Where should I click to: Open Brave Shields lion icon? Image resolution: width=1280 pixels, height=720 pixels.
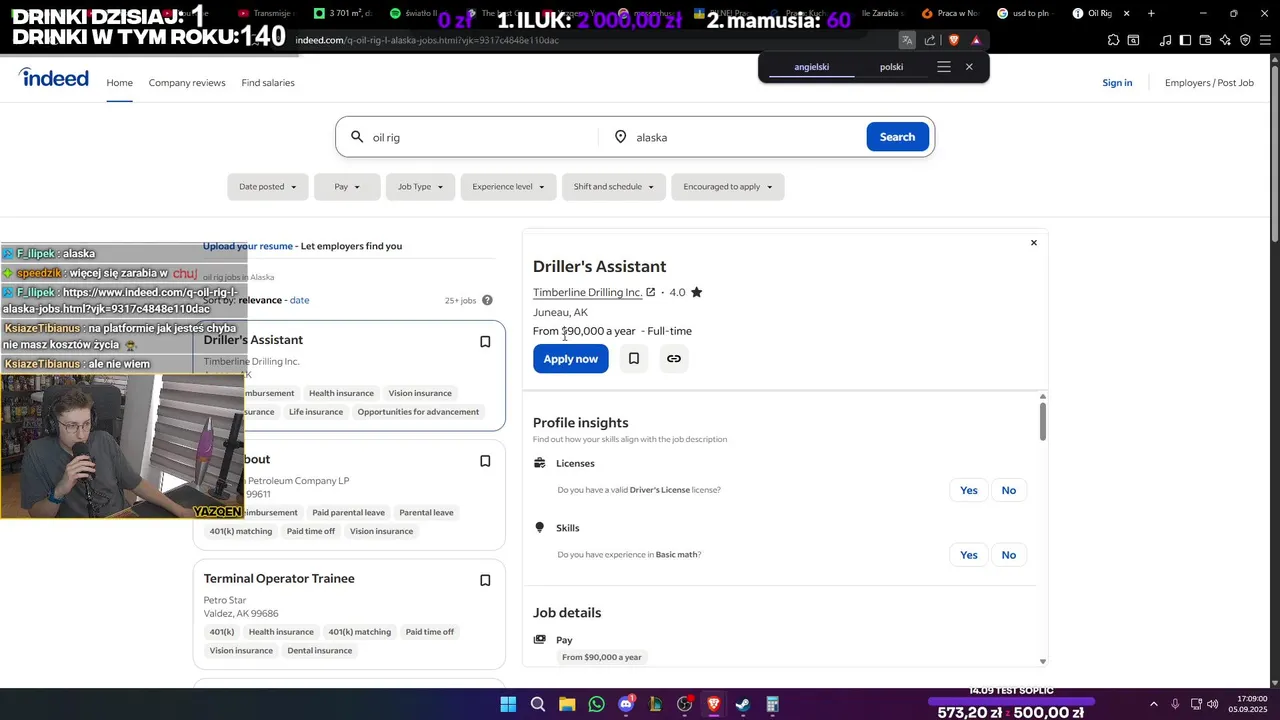point(953,40)
